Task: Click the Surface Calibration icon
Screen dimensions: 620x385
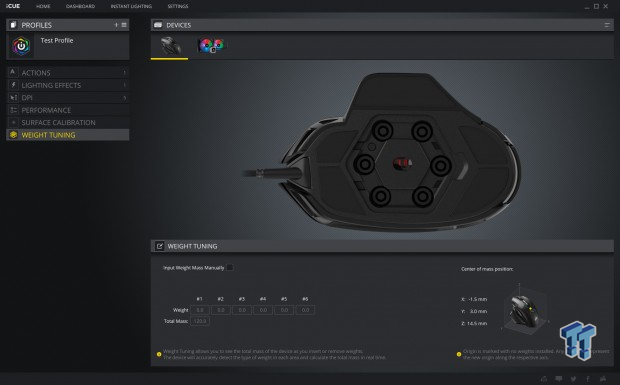Action: coord(13,123)
